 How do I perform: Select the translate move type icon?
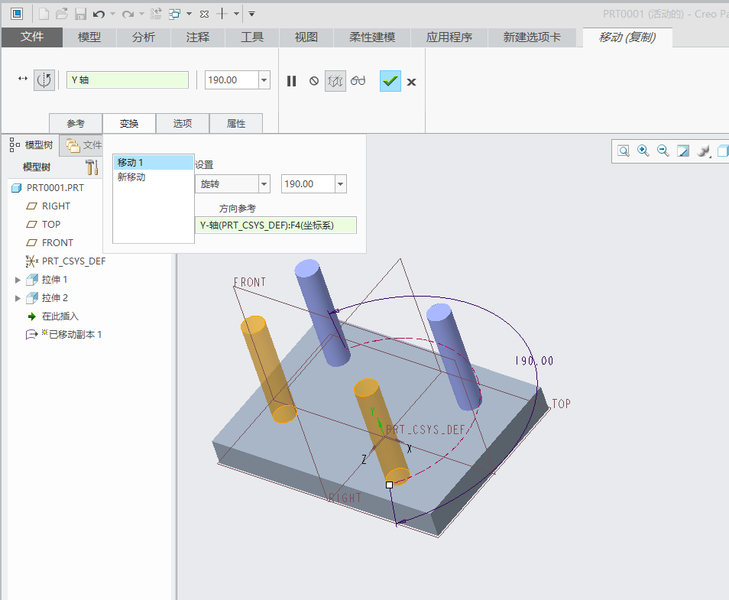23,79
